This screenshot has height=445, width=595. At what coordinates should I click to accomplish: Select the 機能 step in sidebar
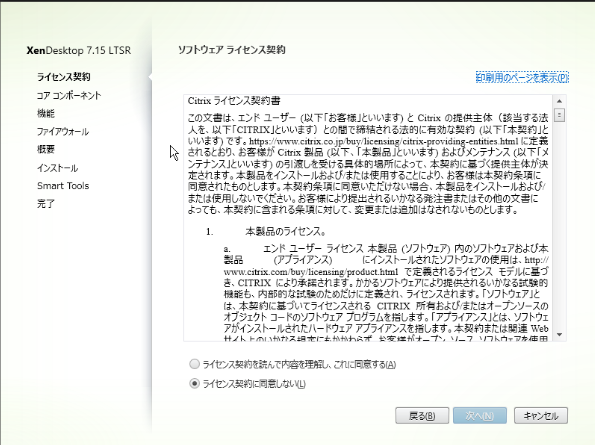pos(46,113)
